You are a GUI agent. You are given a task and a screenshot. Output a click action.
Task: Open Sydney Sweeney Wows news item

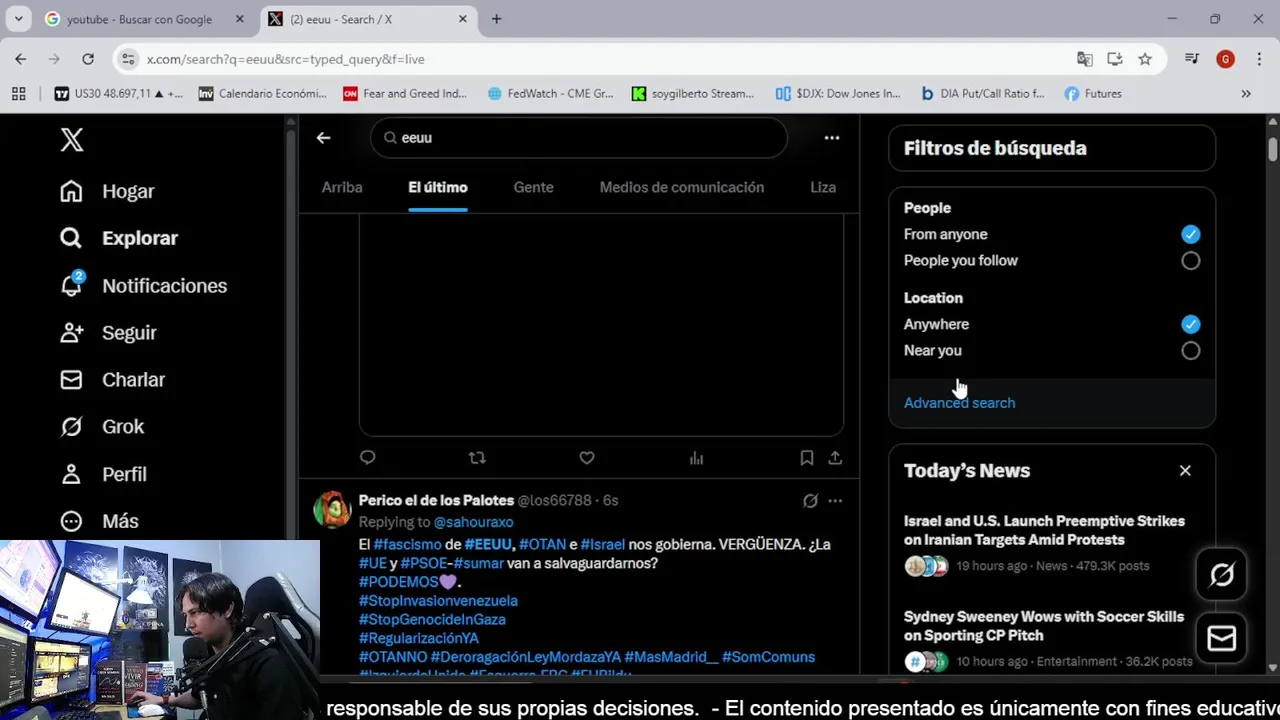point(1044,626)
